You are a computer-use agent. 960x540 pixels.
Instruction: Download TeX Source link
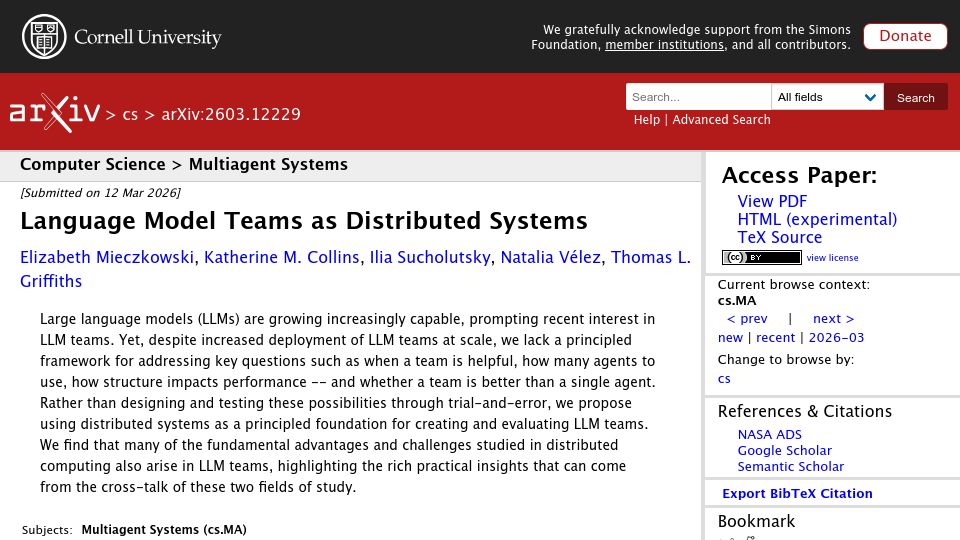pos(779,237)
